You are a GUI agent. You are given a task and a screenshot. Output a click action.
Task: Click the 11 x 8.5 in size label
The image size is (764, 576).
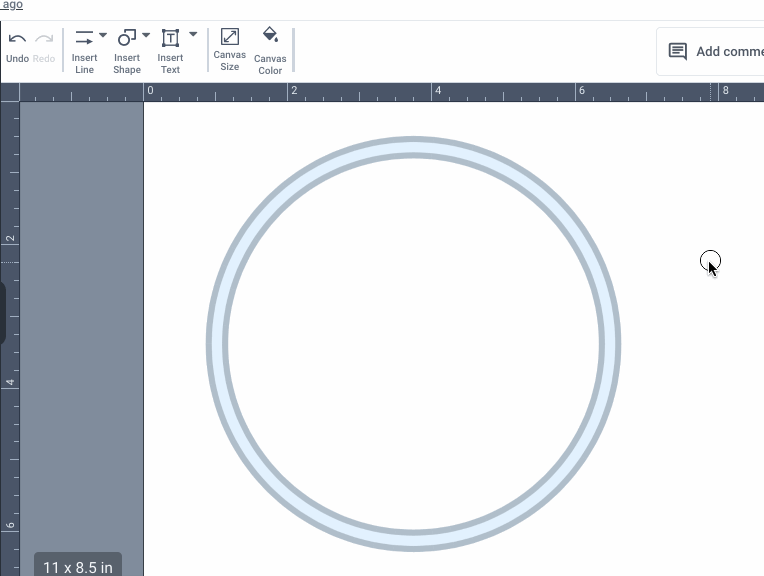click(x=78, y=567)
